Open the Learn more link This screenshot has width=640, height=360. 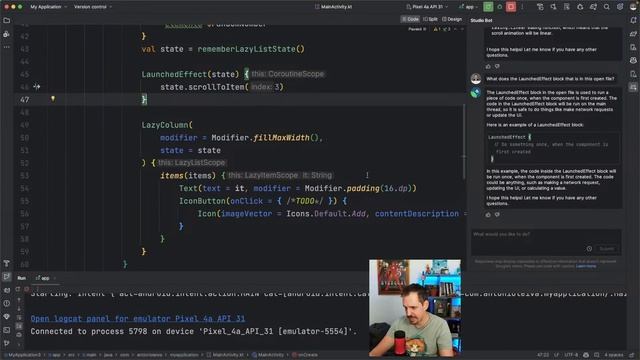point(586,266)
